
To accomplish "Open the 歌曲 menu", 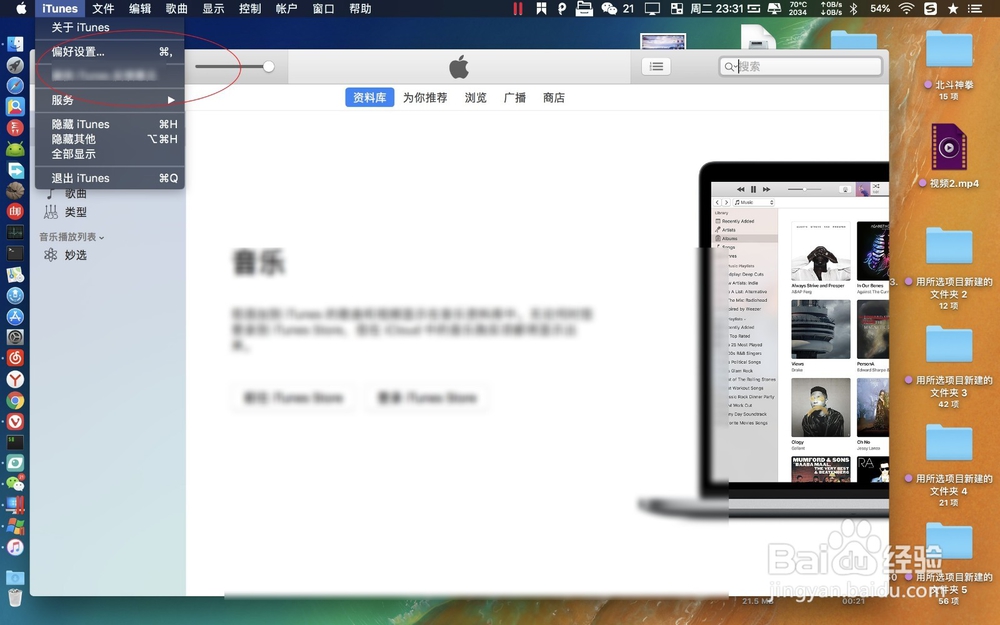I will (x=177, y=8).
